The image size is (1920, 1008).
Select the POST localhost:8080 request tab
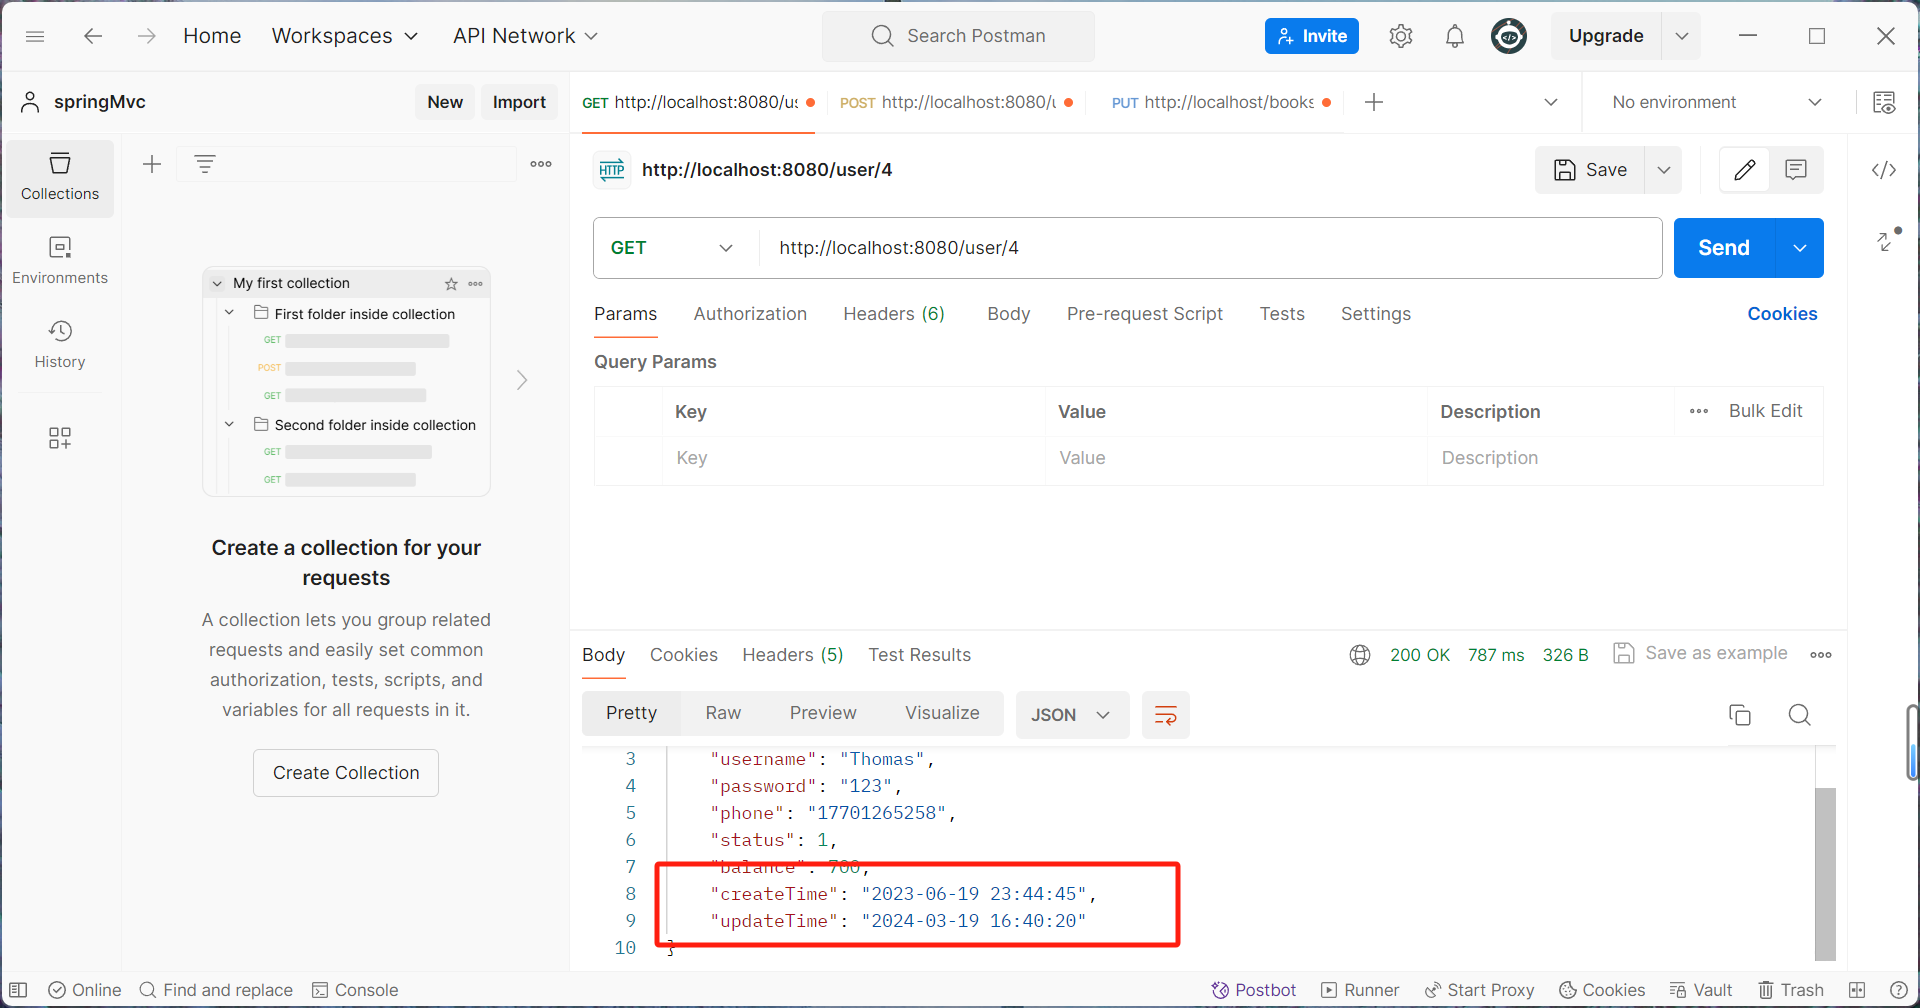point(957,102)
